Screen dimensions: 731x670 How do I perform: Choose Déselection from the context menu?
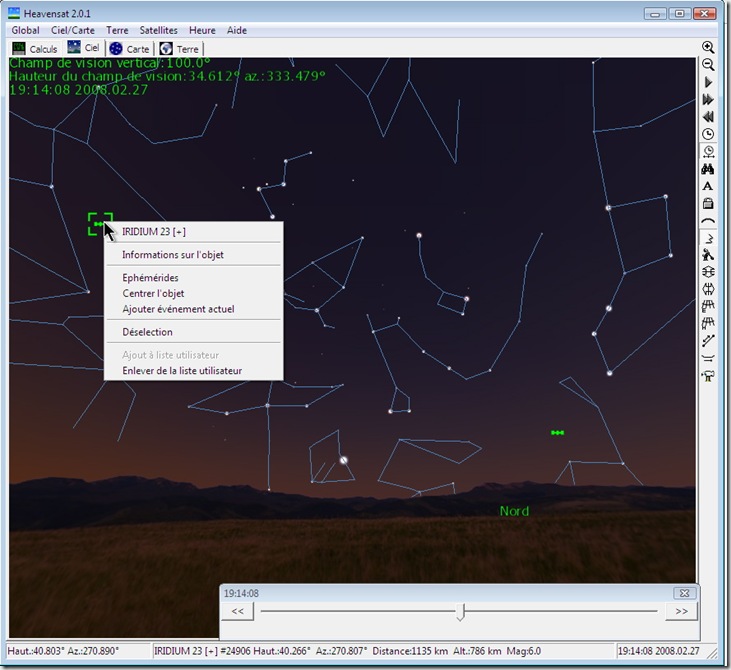coord(193,332)
